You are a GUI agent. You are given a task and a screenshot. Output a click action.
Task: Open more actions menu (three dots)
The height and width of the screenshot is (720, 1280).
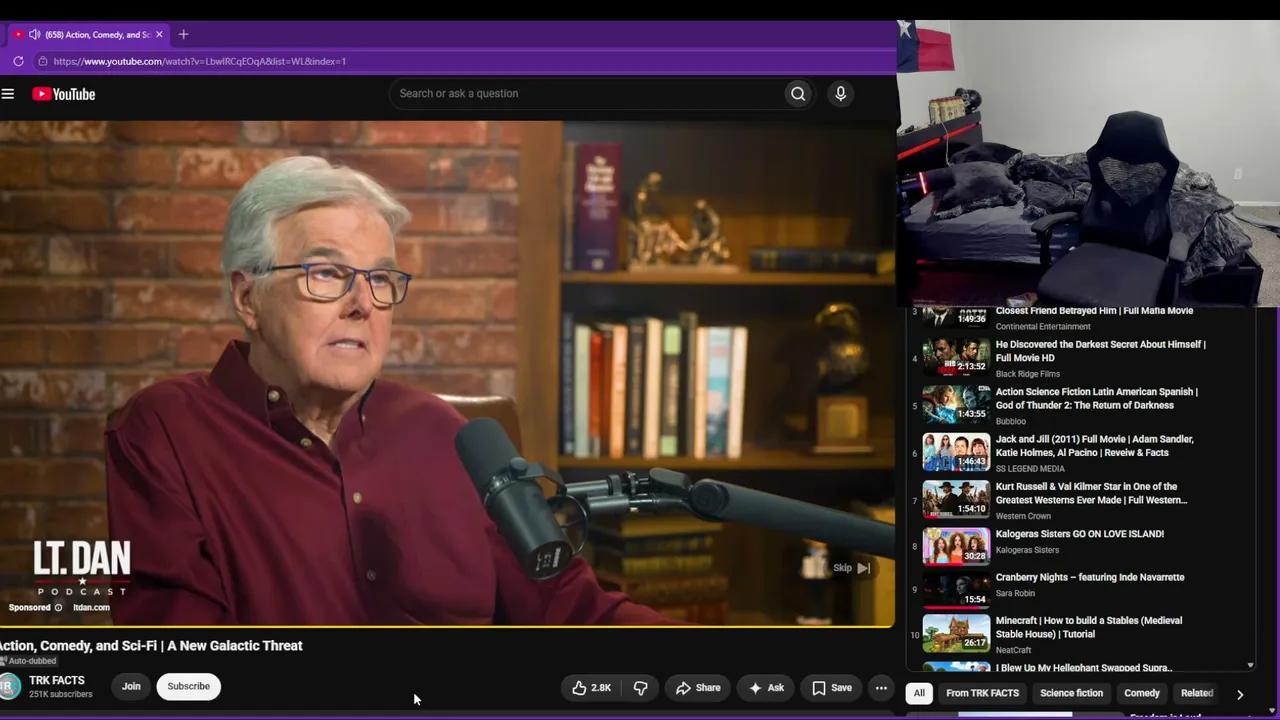881,688
